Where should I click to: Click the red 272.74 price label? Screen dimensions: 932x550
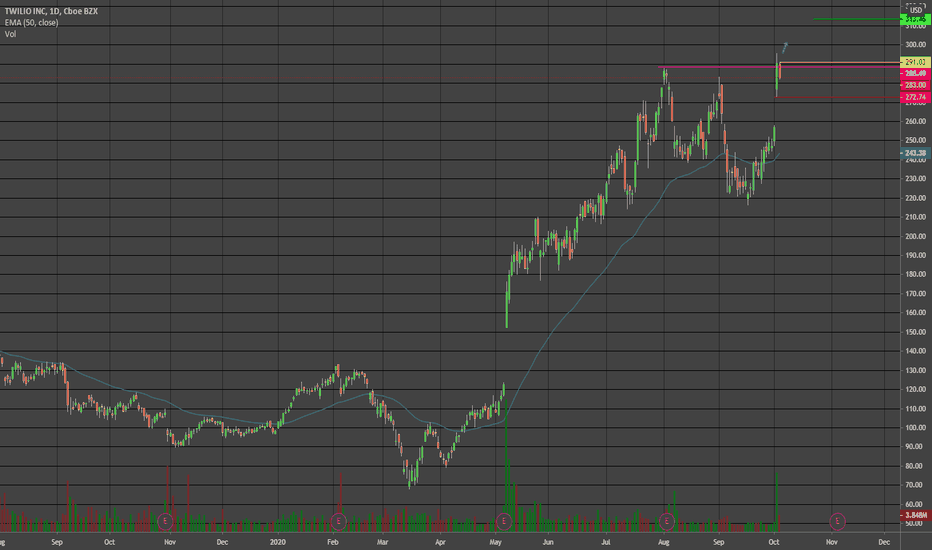pyautogui.click(x=915, y=97)
